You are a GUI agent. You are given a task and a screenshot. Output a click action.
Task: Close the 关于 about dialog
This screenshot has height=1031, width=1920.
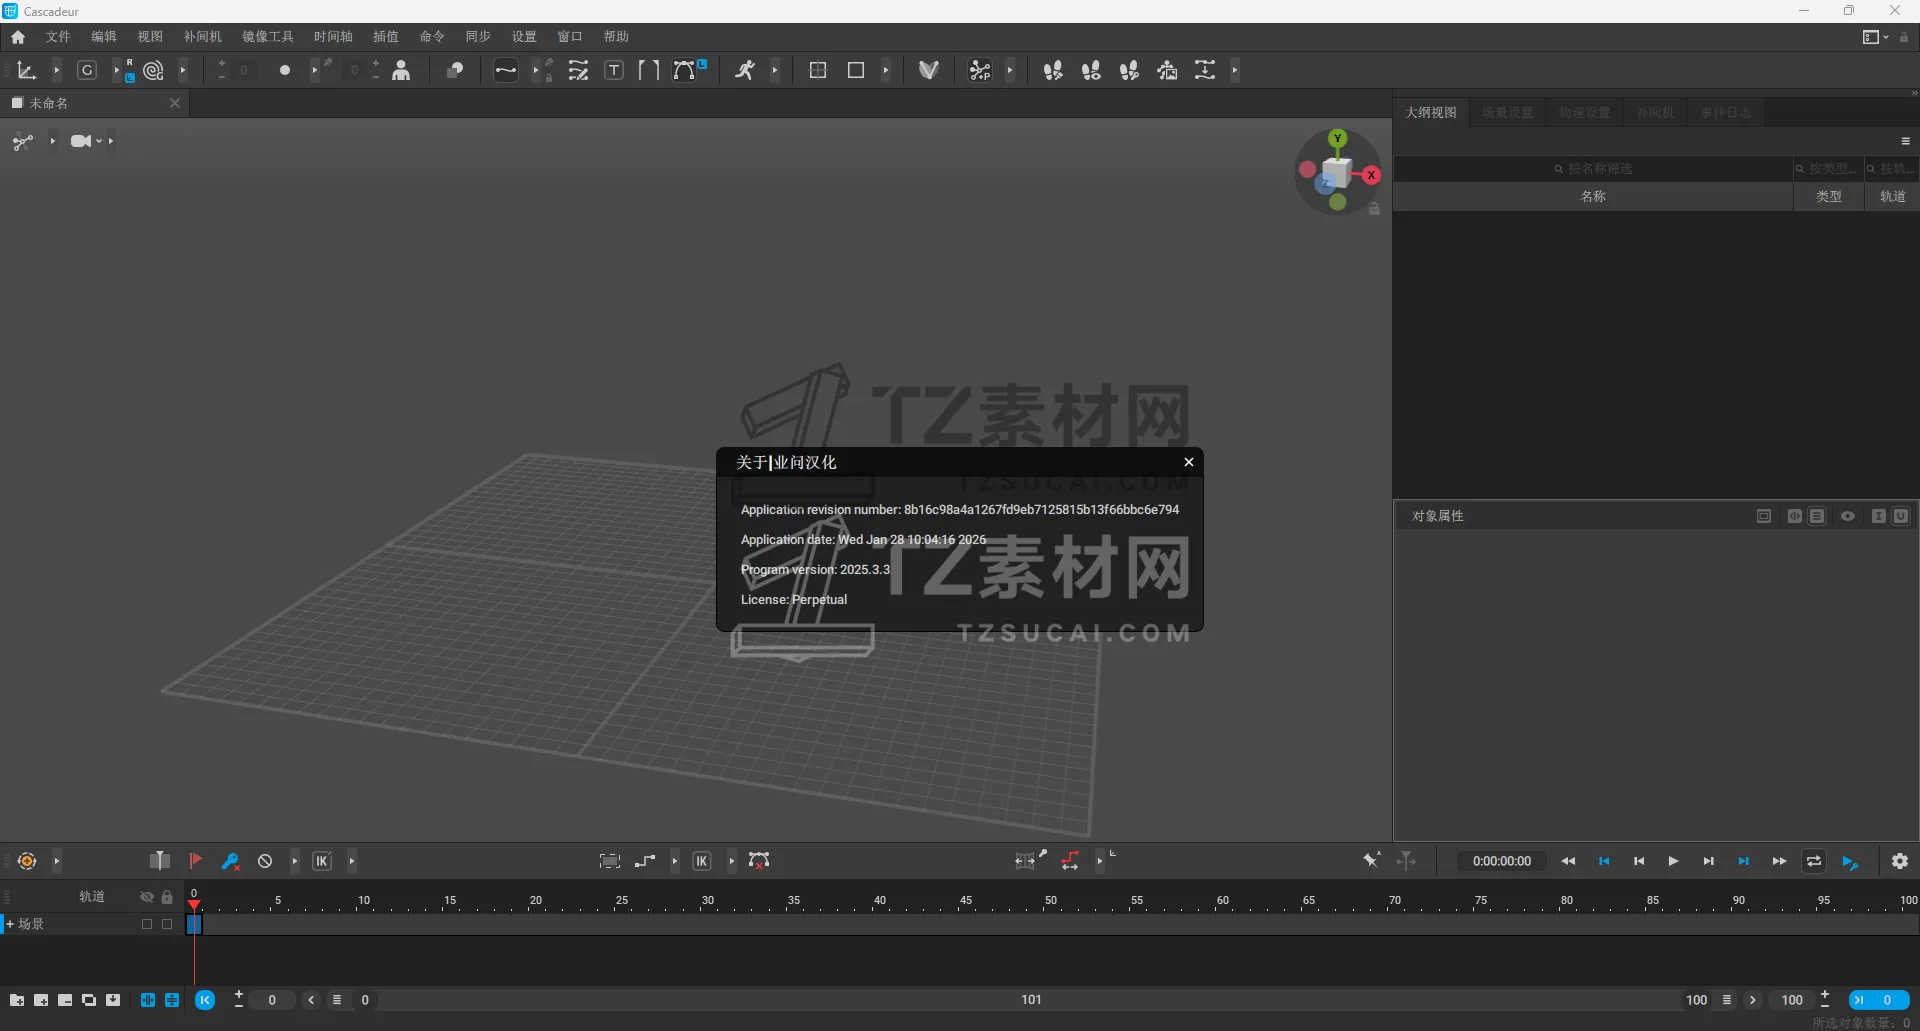1189,462
